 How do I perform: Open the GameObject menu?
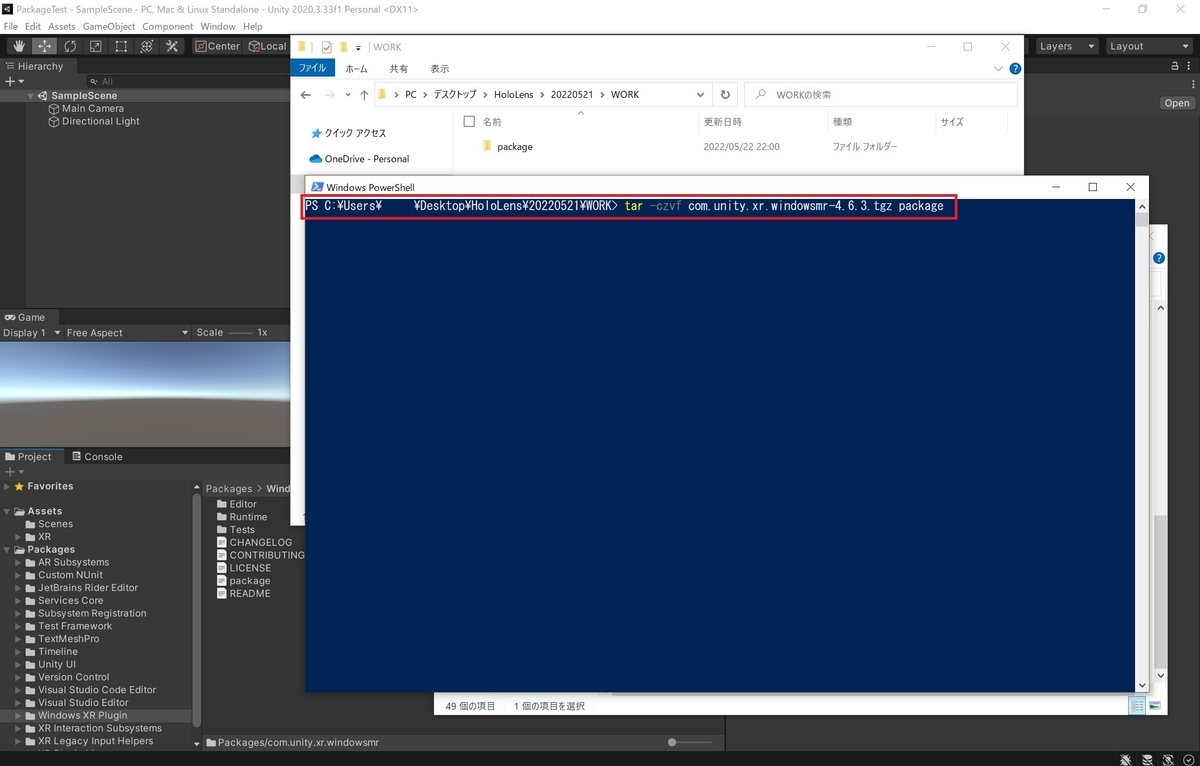pyautogui.click(x=109, y=26)
